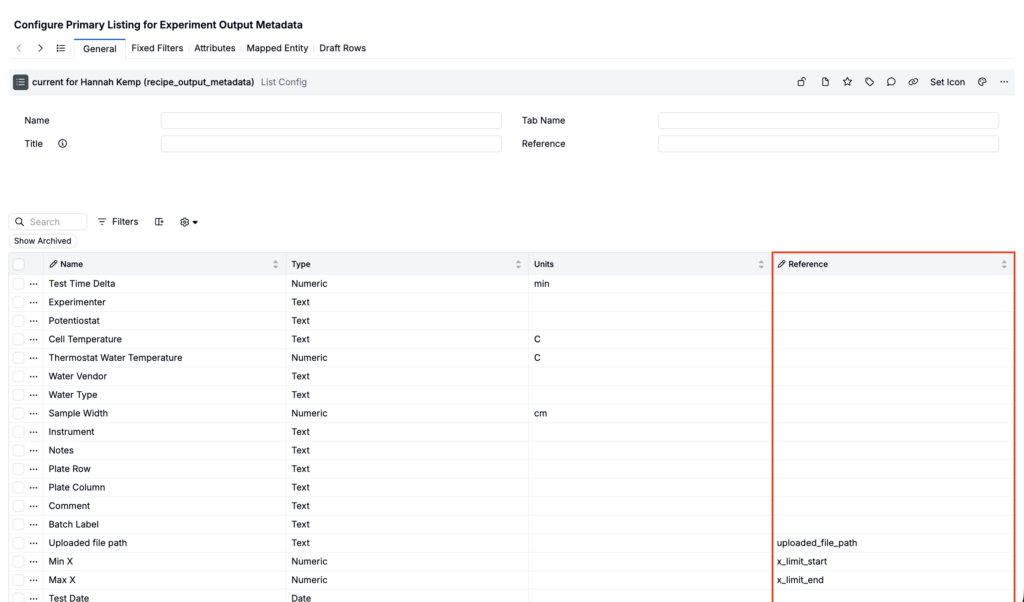Open row menu for Batch Label
This screenshot has height=602, width=1024.
33,524
